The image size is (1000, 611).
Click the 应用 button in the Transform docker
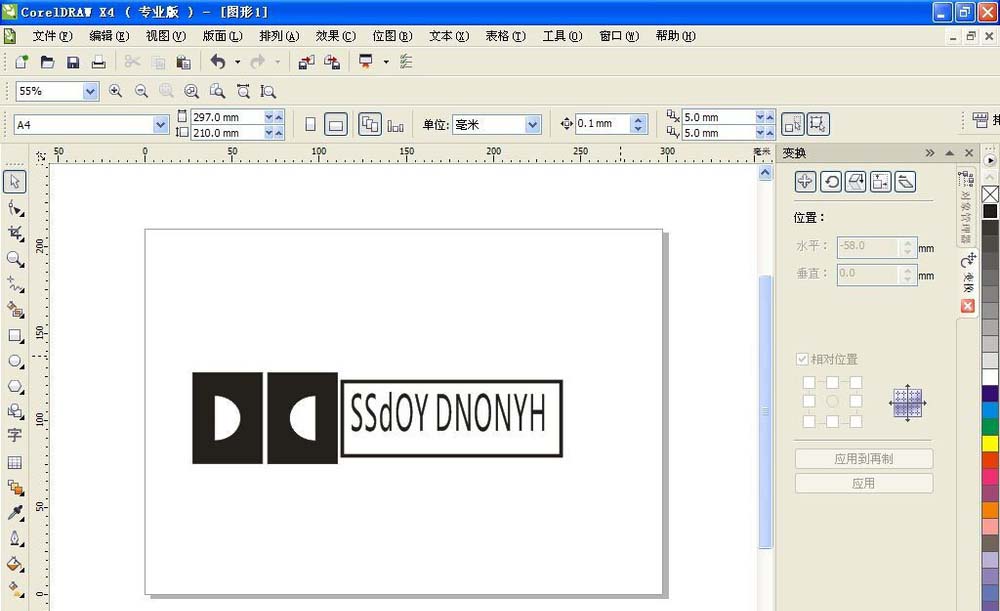863,482
